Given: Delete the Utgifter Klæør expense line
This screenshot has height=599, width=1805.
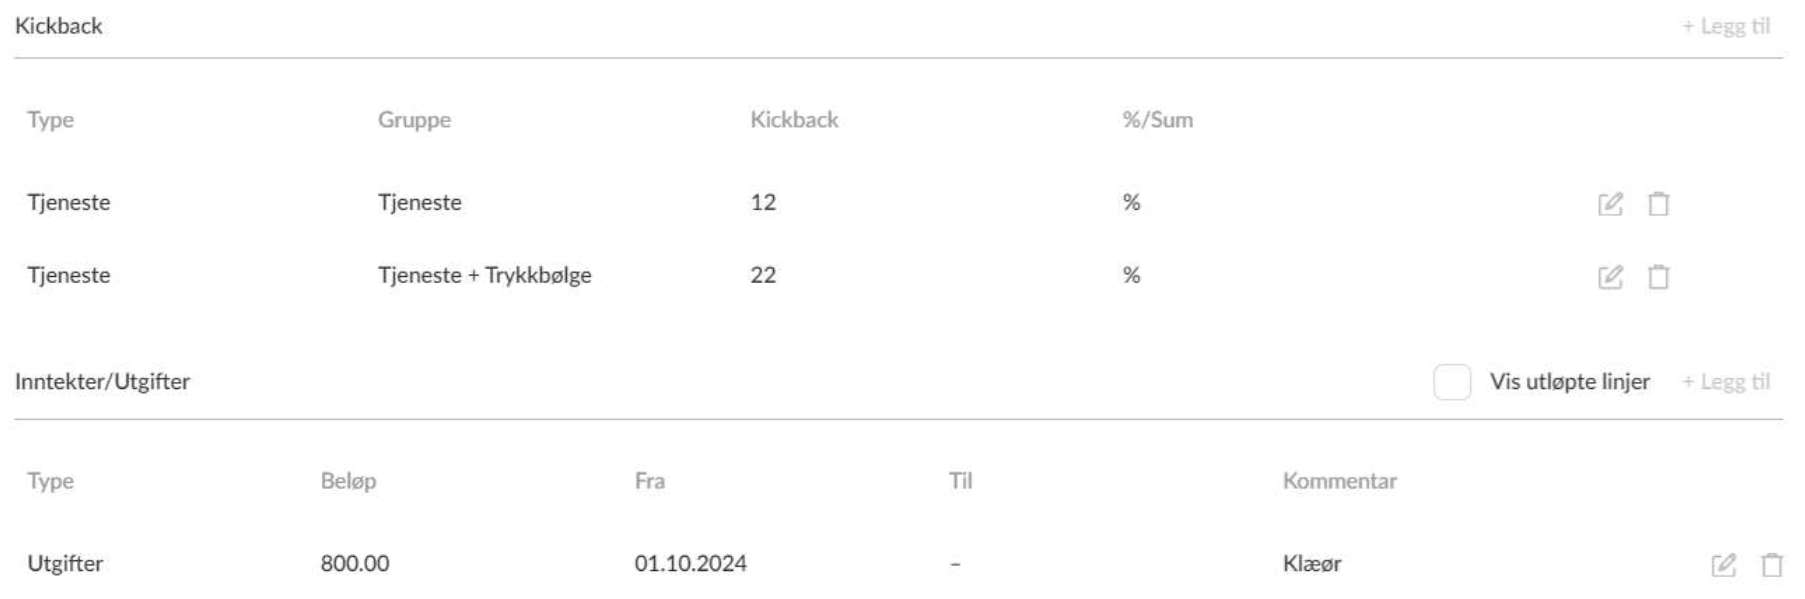Looking at the screenshot, I should 1772,565.
